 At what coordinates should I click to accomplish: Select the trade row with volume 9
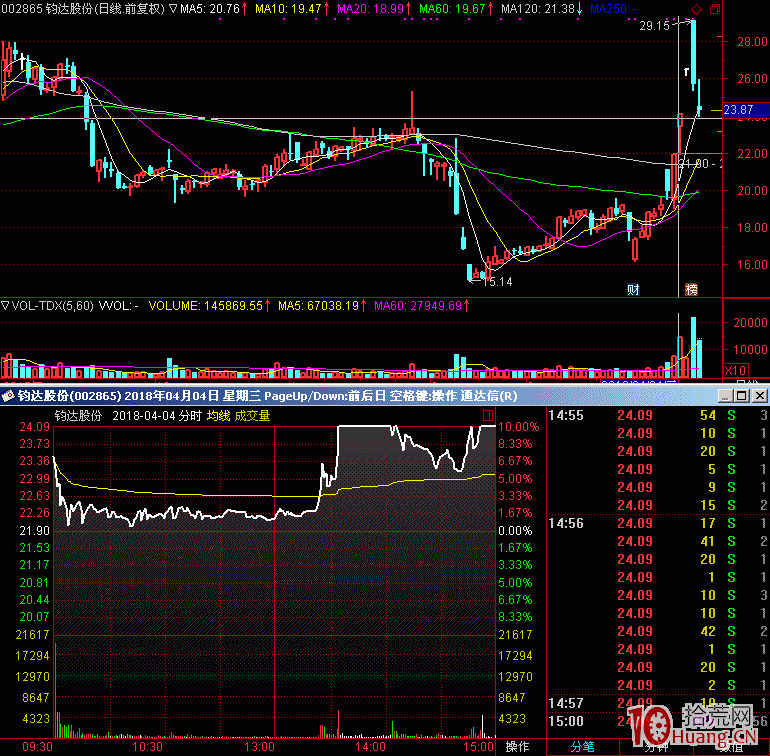click(658, 487)
